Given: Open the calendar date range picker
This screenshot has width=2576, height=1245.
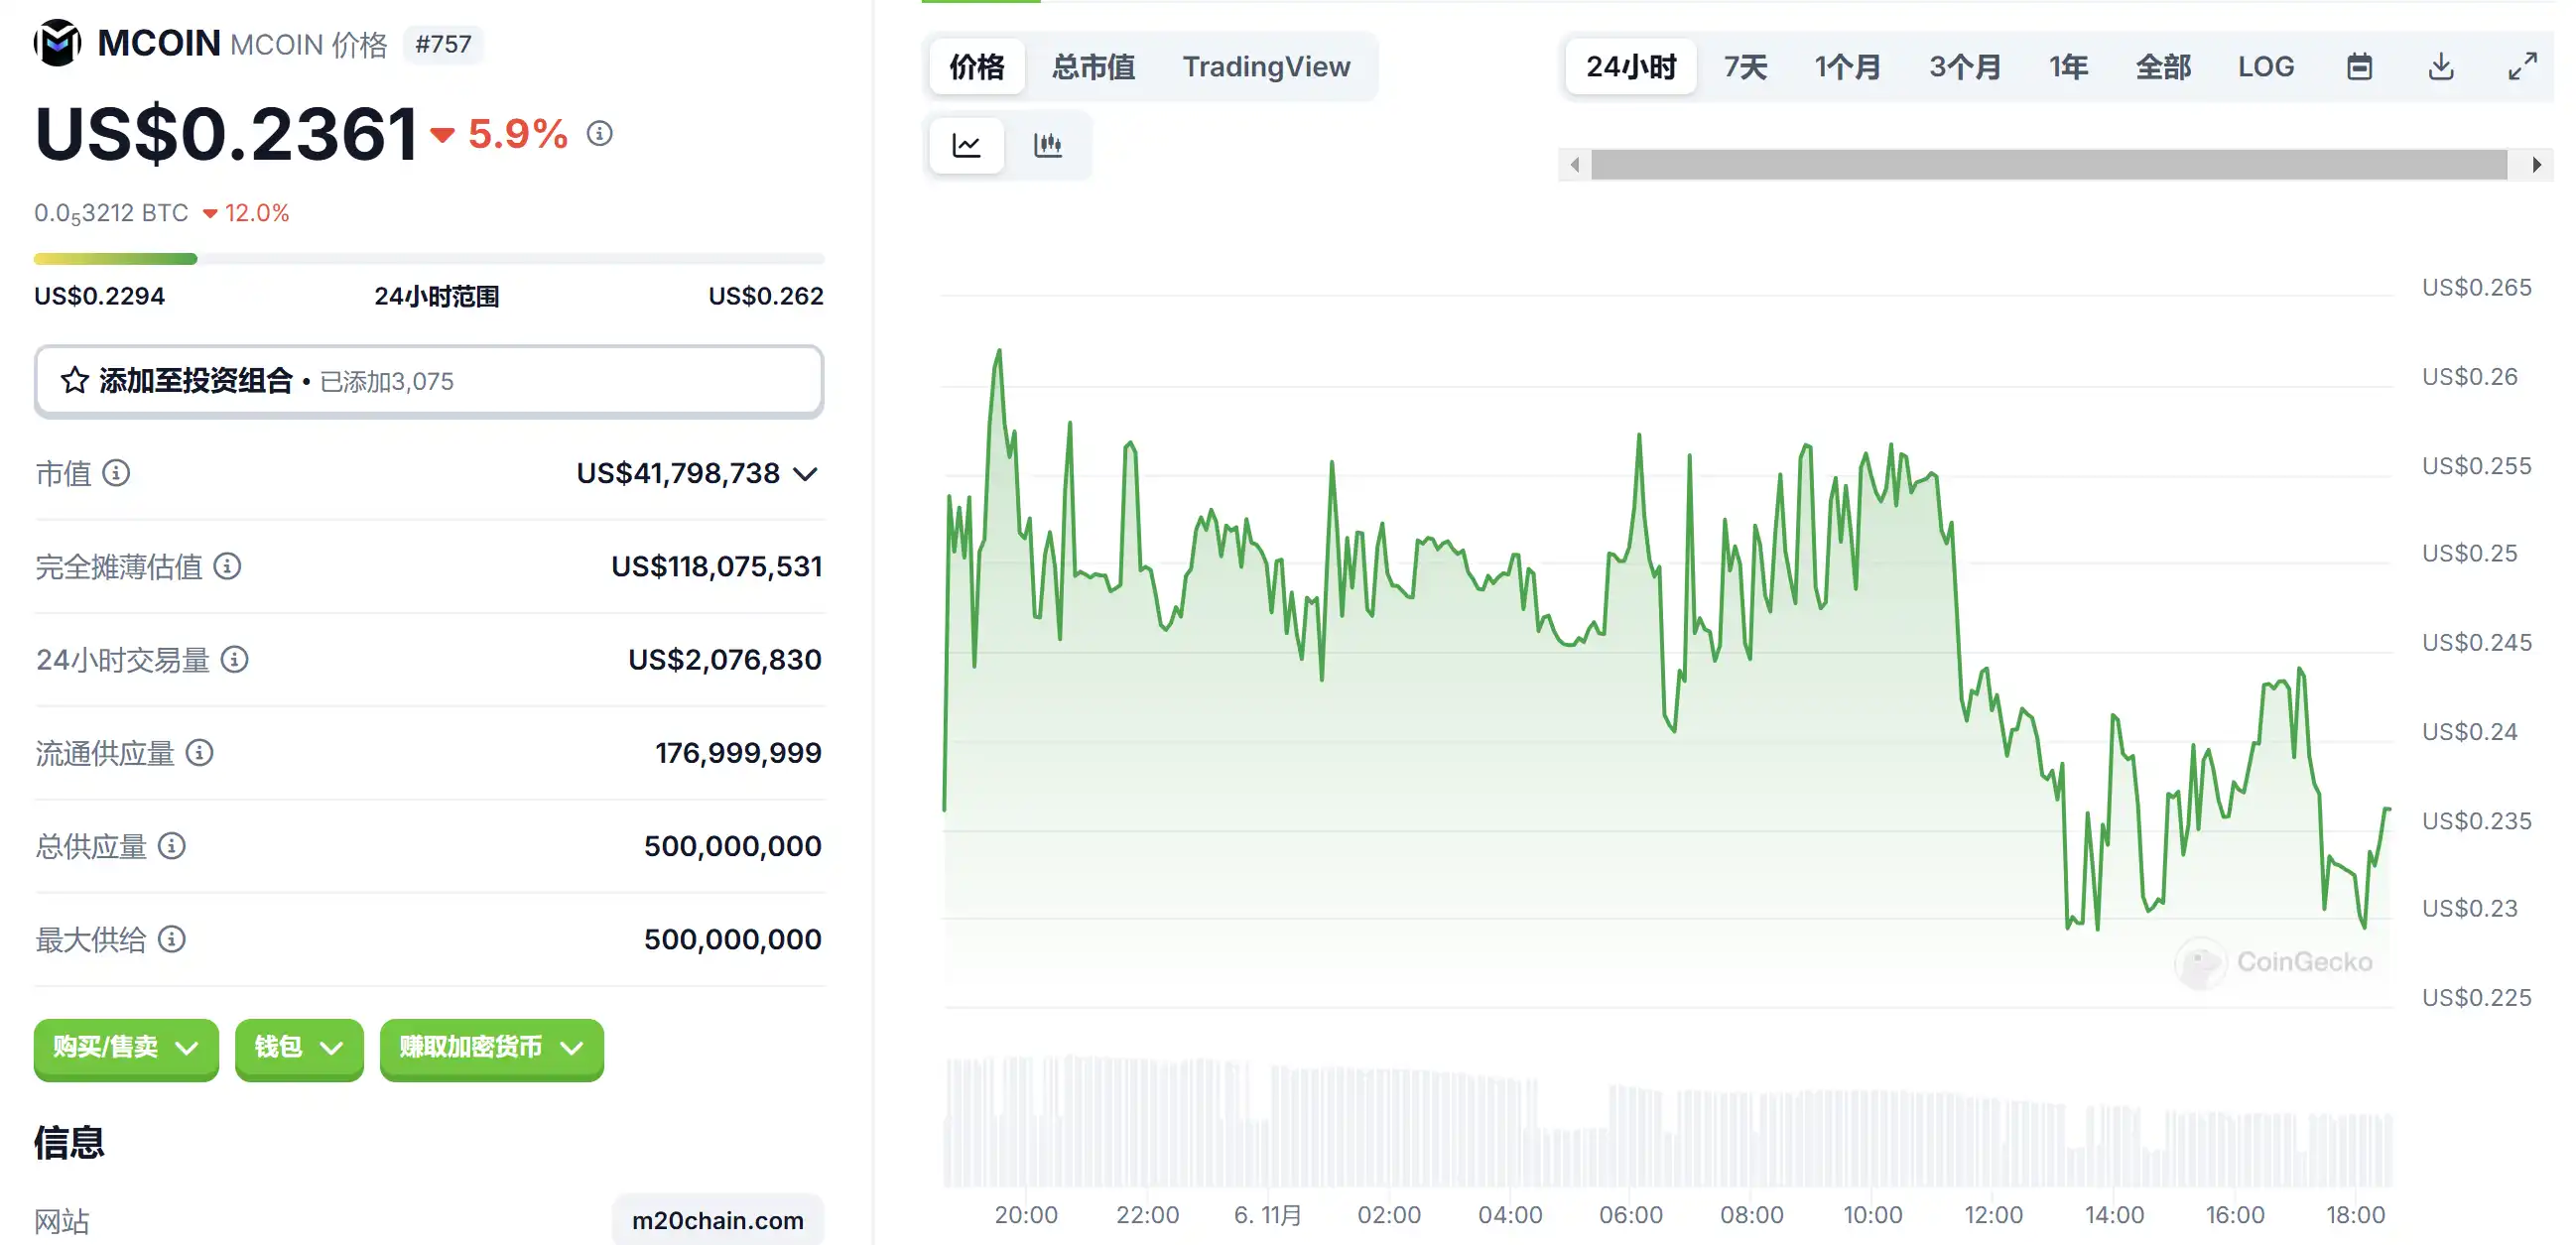Looking at the screenshot, I should pos(2359,67).
